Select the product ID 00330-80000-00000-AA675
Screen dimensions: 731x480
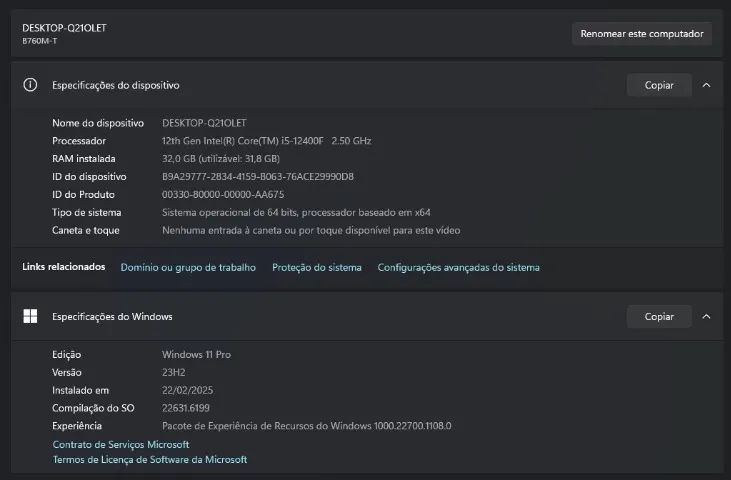pos(223,194)
